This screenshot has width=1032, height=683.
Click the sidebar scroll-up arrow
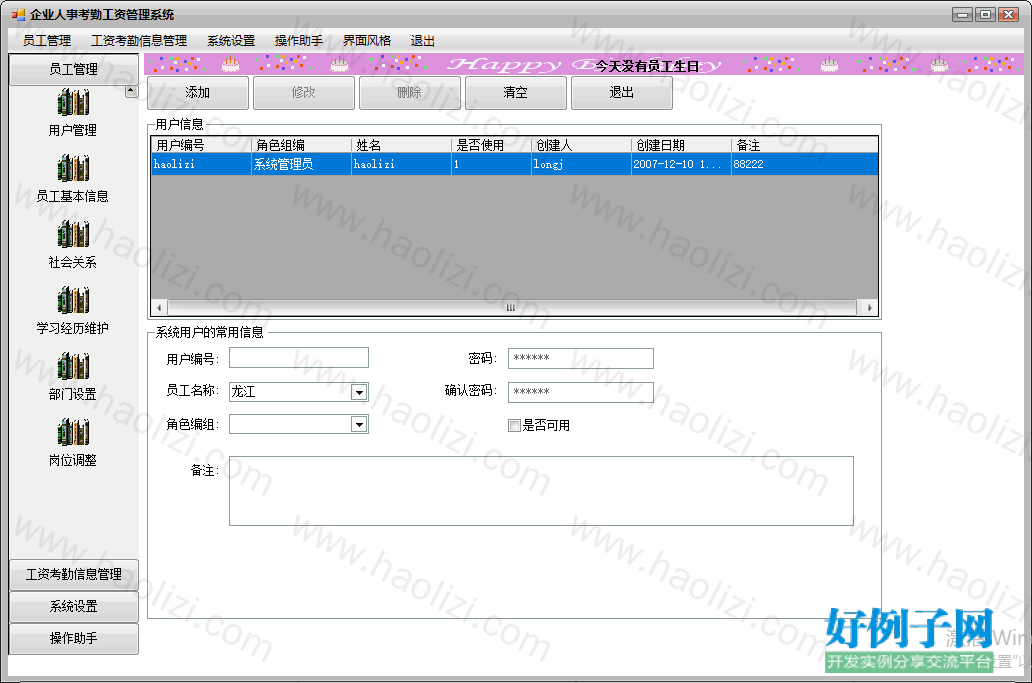[x=131, y=91]
